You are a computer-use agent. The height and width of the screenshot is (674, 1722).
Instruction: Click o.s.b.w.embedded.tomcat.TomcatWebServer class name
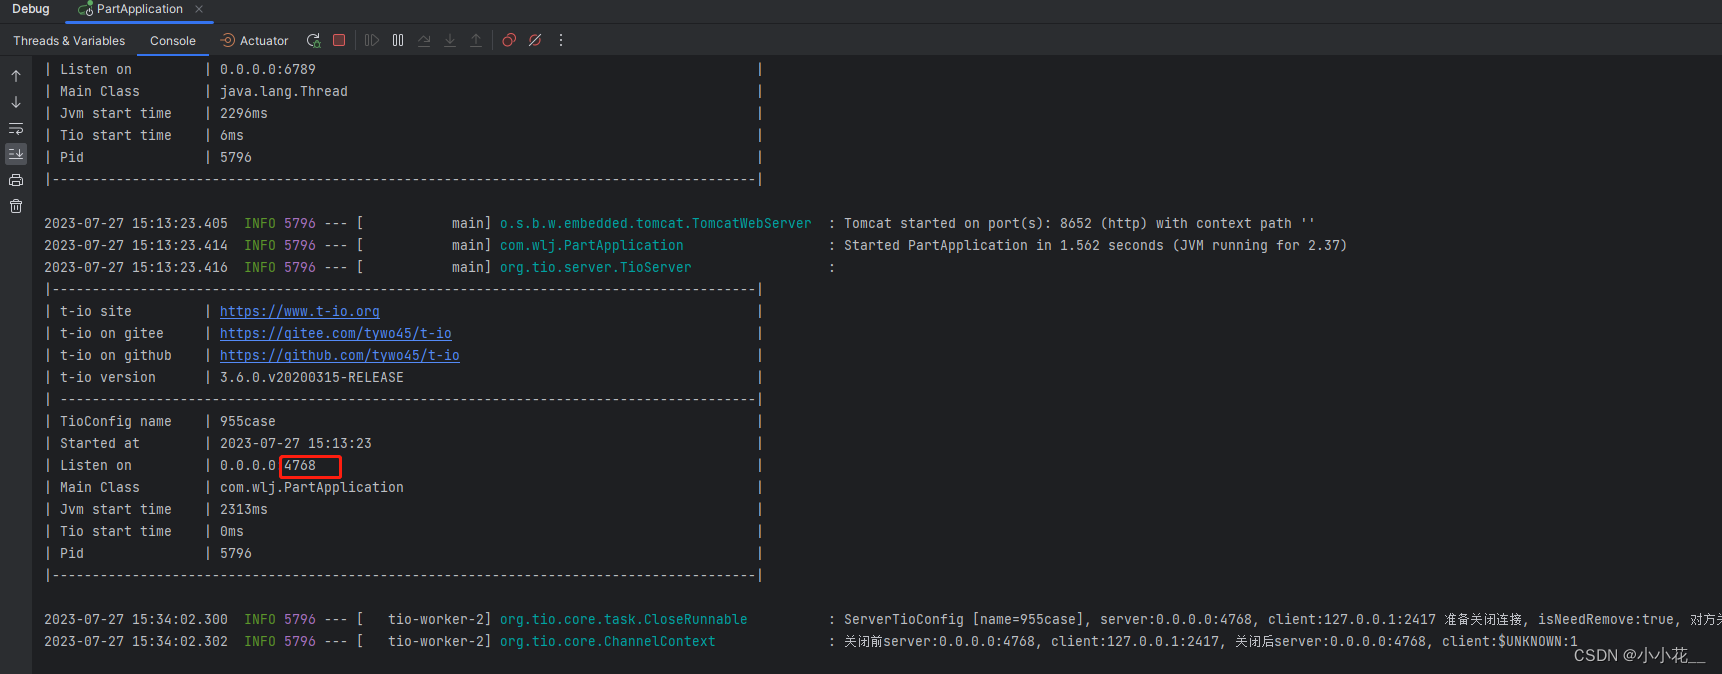[x=656, y=223]
